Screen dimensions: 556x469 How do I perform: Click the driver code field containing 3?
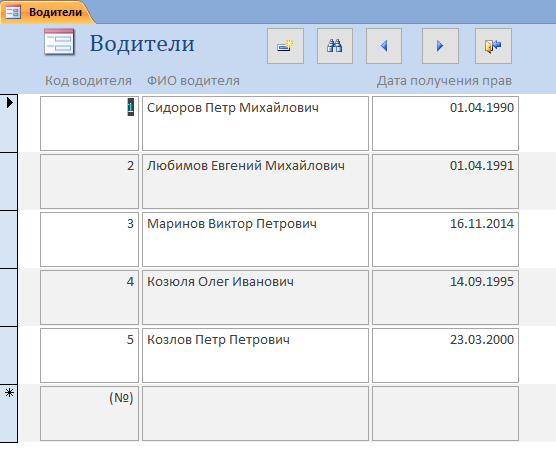[x=89, y=240]
